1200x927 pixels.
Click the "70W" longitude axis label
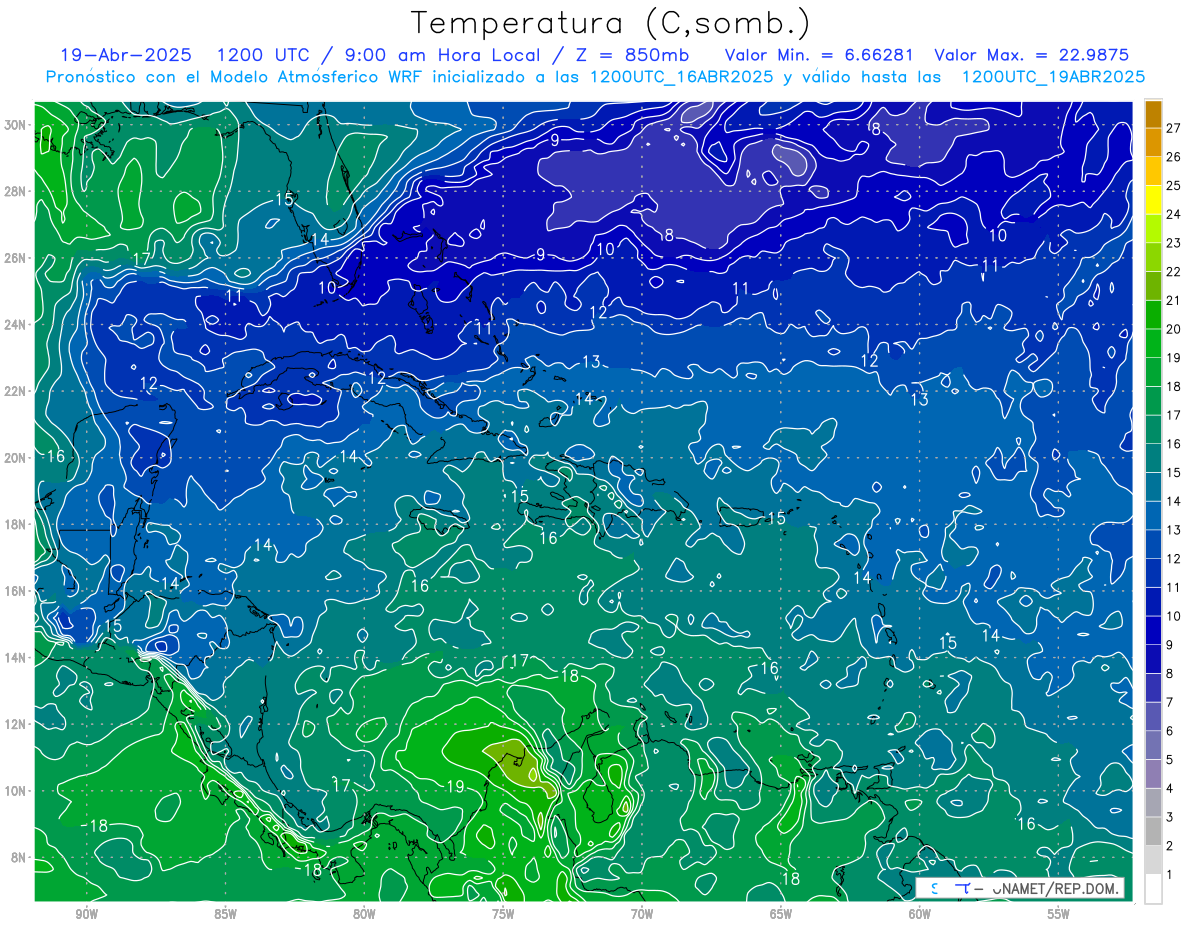point(642,913)
